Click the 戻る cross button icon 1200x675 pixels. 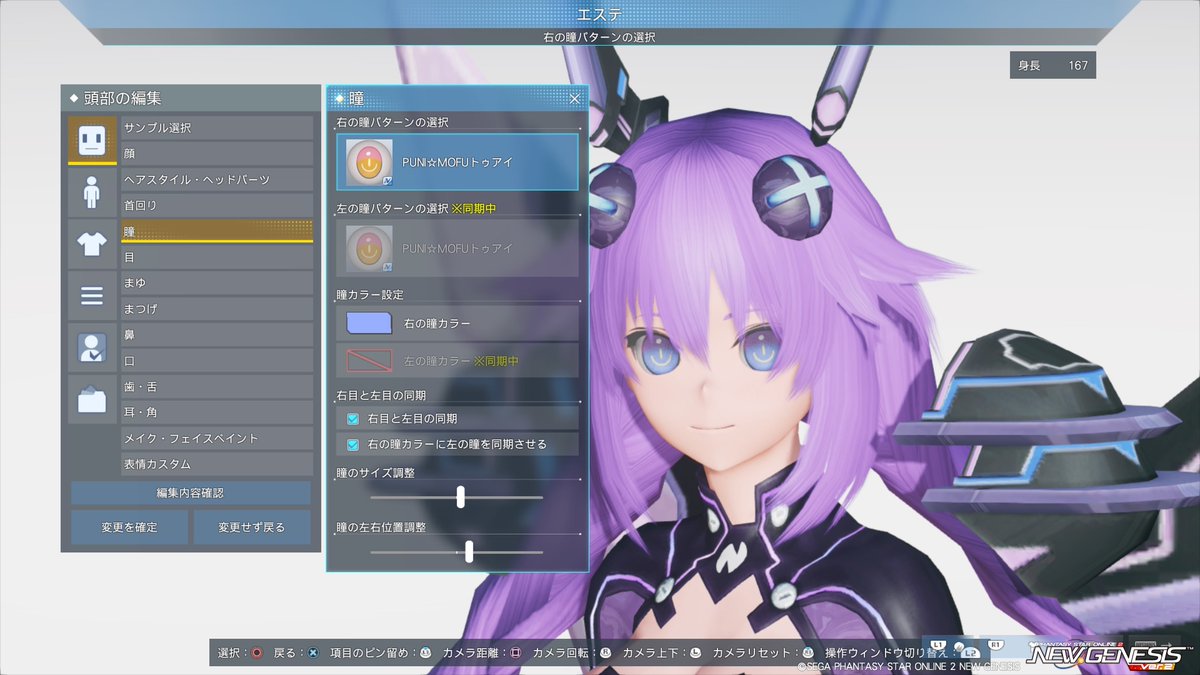[x=313, y=653]
